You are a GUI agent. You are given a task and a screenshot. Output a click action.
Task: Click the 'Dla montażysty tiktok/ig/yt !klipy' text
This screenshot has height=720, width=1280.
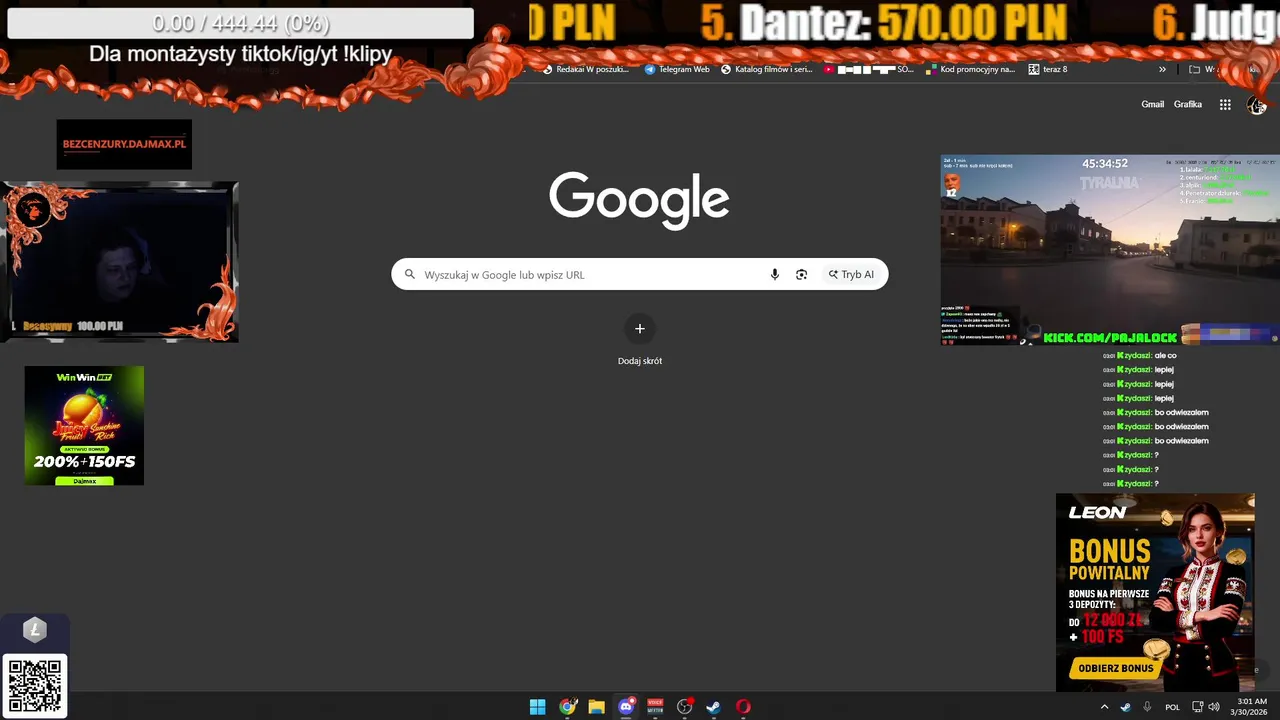240,54
